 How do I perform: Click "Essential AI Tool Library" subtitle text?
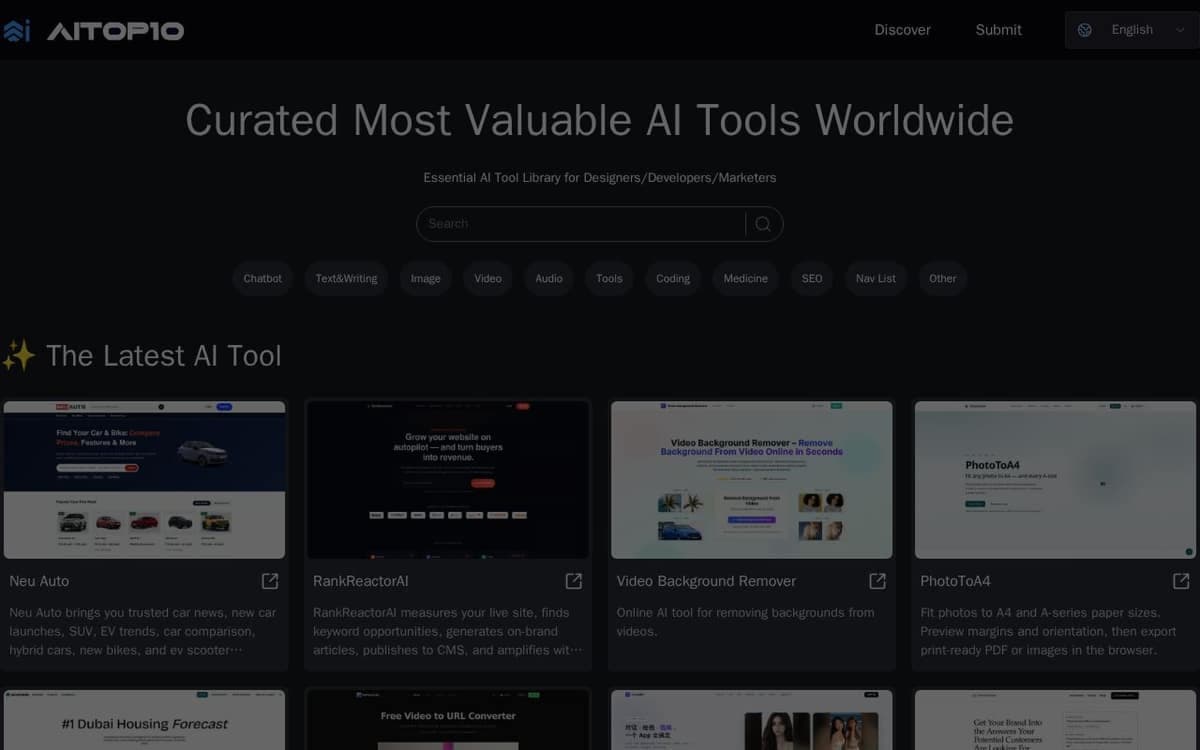(599, 178)
